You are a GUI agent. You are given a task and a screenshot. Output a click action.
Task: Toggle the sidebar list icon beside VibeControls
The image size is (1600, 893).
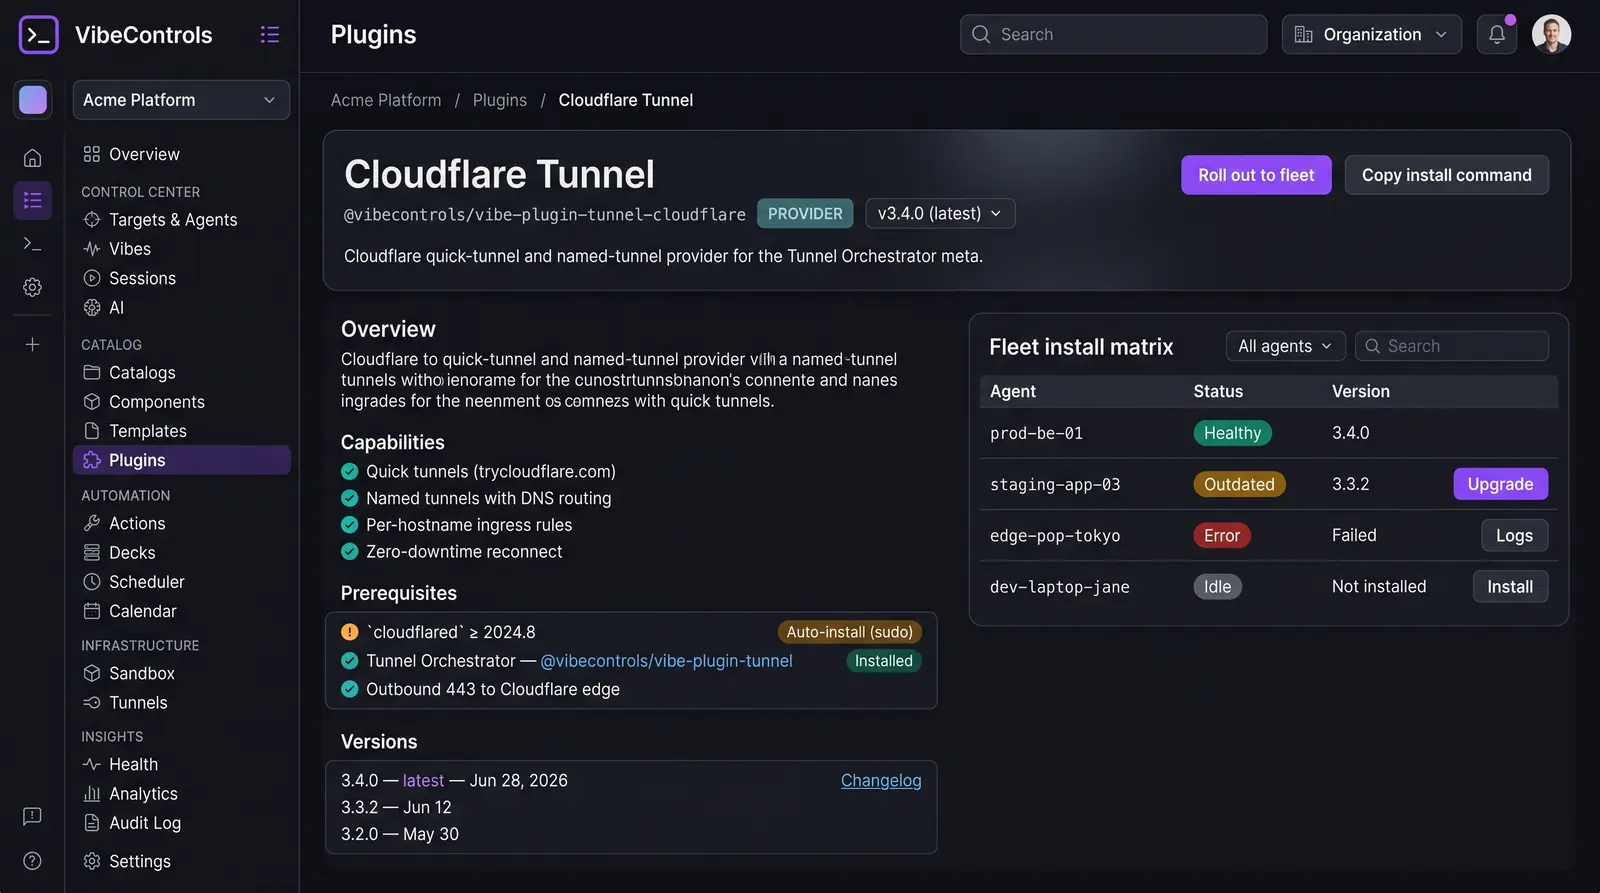(x=269, y=35)
